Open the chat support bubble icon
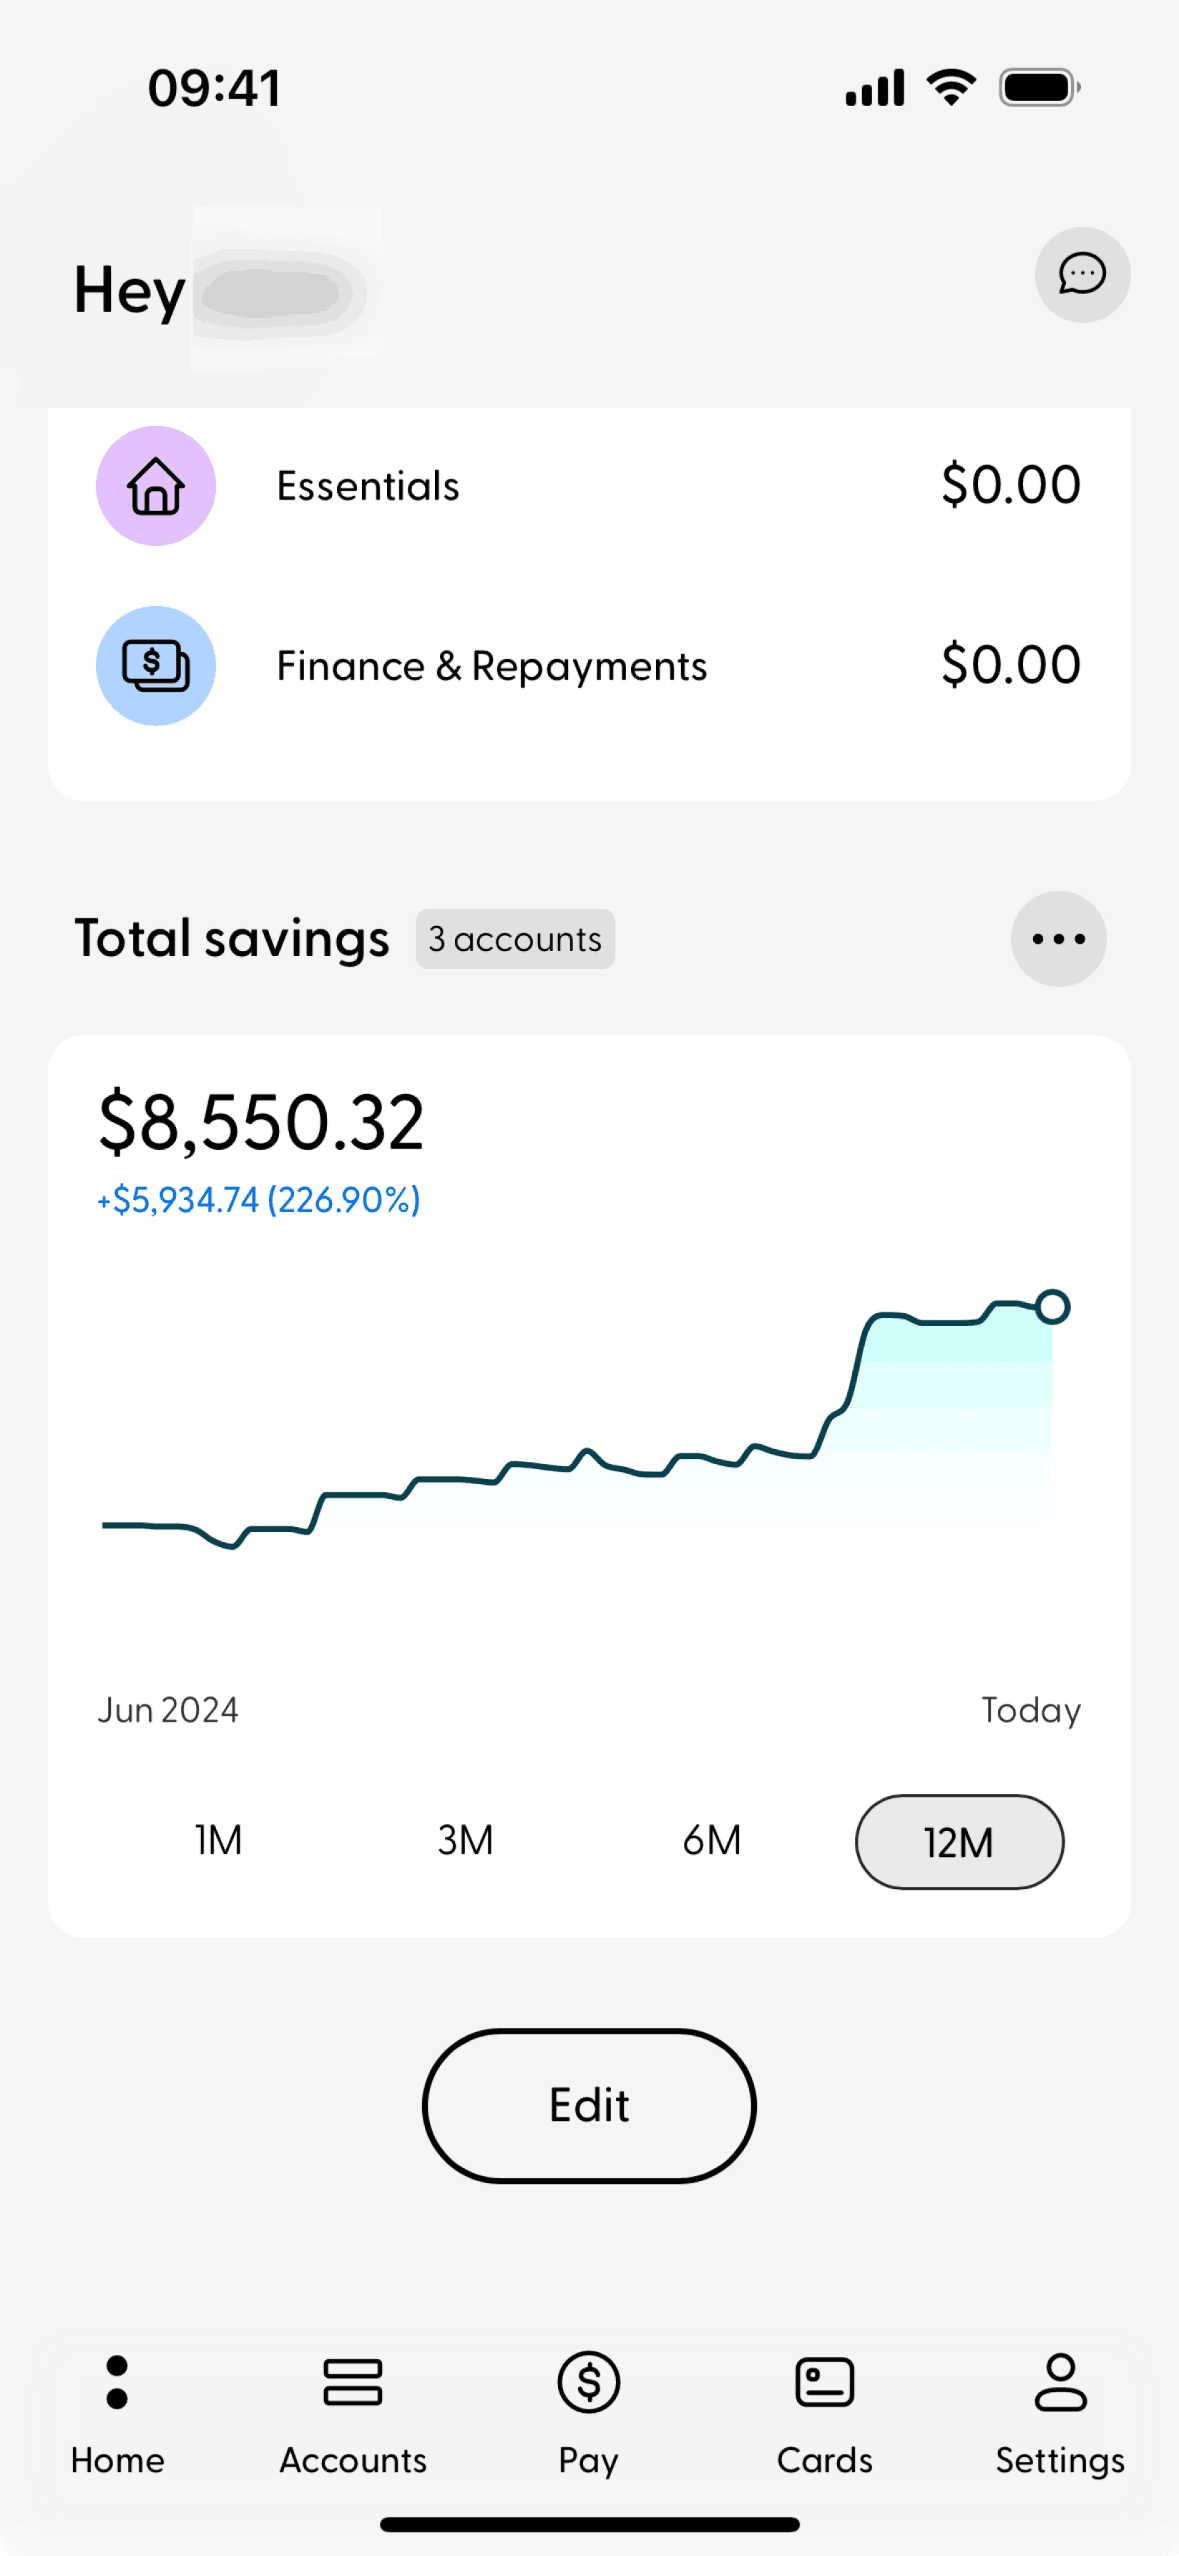The height and width of the screenshot is (2556, 1179). pyautogui.click(x=1082, y=275)
